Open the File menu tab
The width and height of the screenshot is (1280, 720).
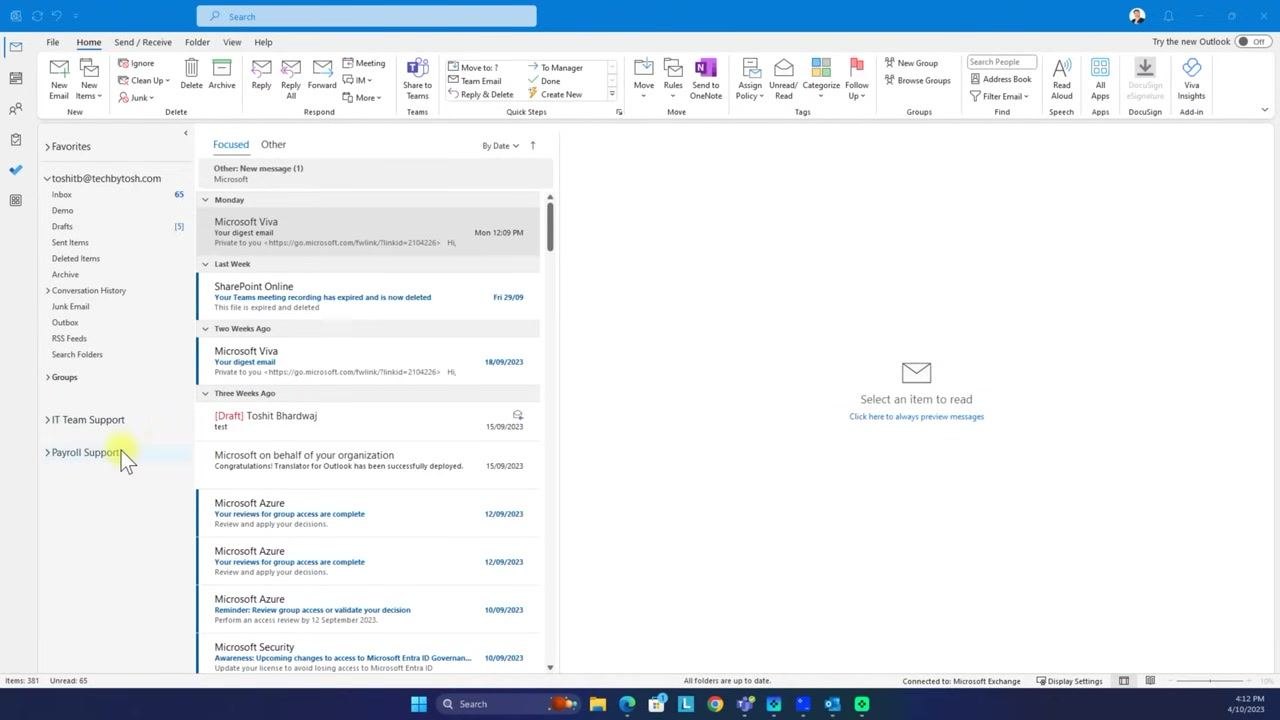click(53, 42)
